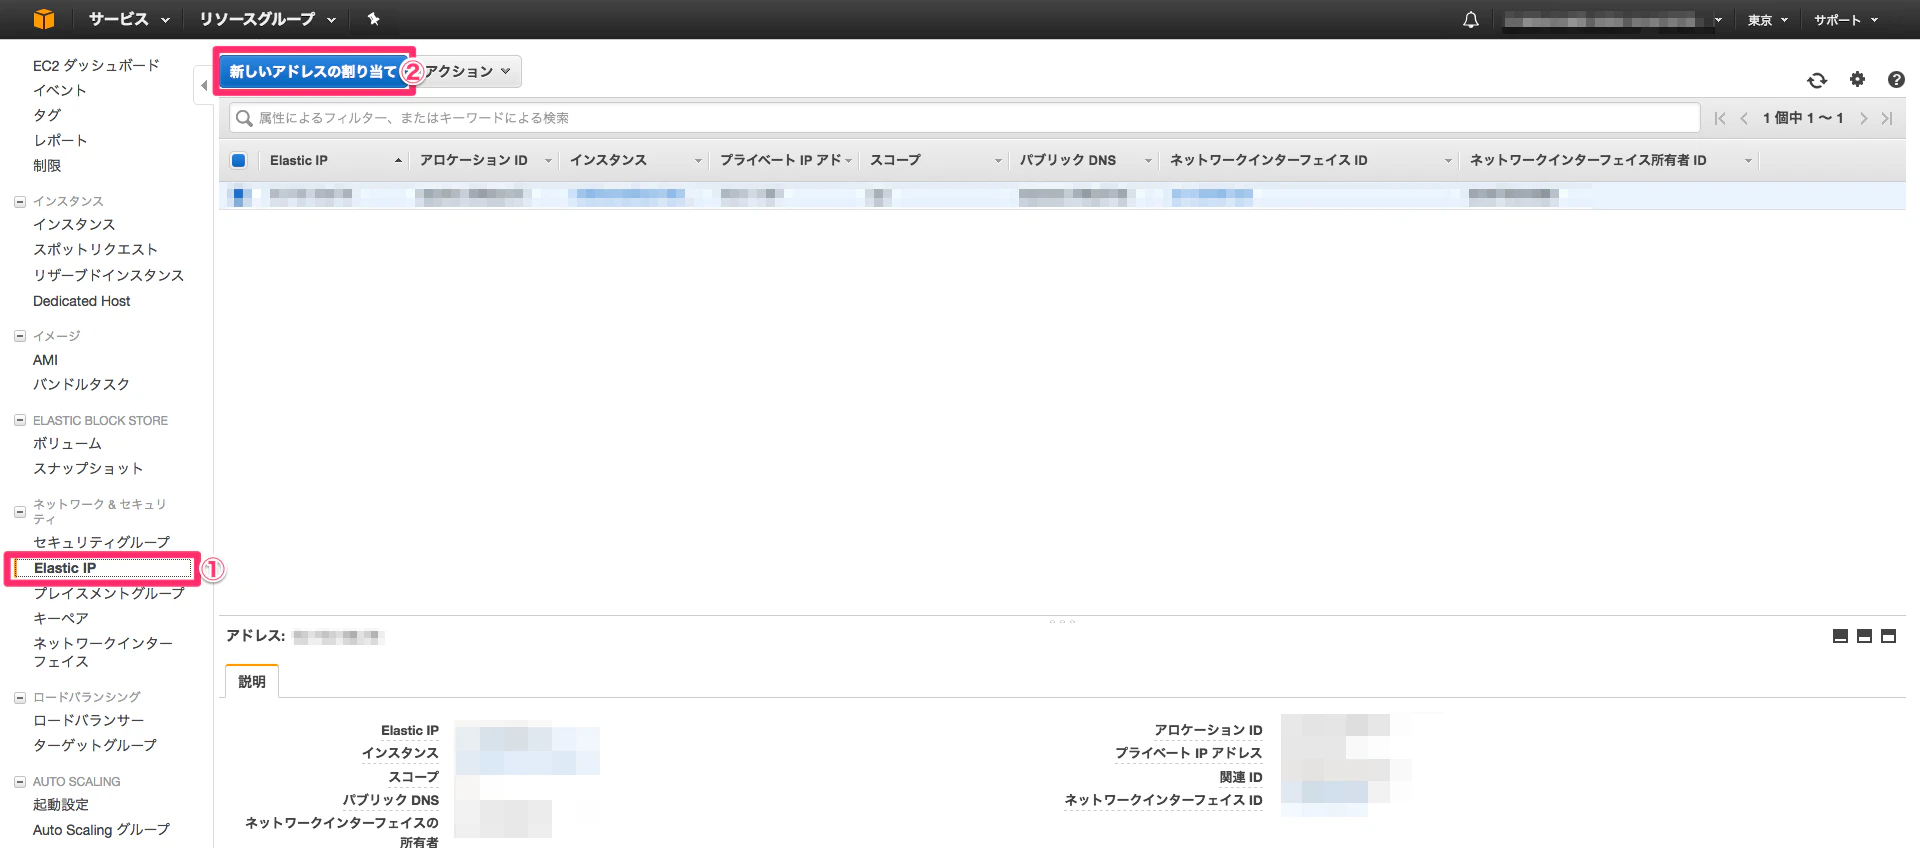
Task: Open ターゲットグループ in sidebar
Action: [95, 745]
